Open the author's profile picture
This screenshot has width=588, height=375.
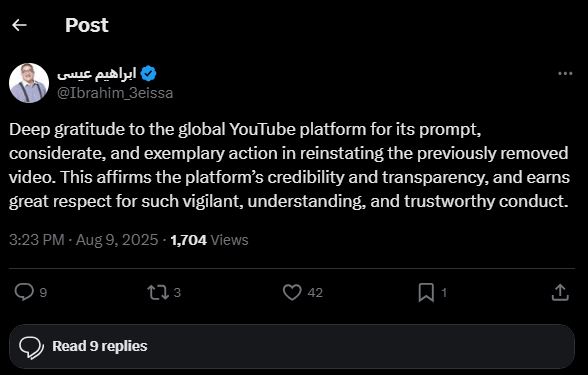[29, 83]
